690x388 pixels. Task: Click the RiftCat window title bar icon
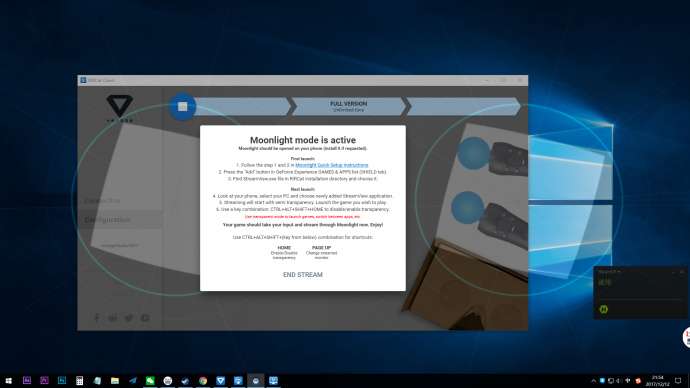83,80
